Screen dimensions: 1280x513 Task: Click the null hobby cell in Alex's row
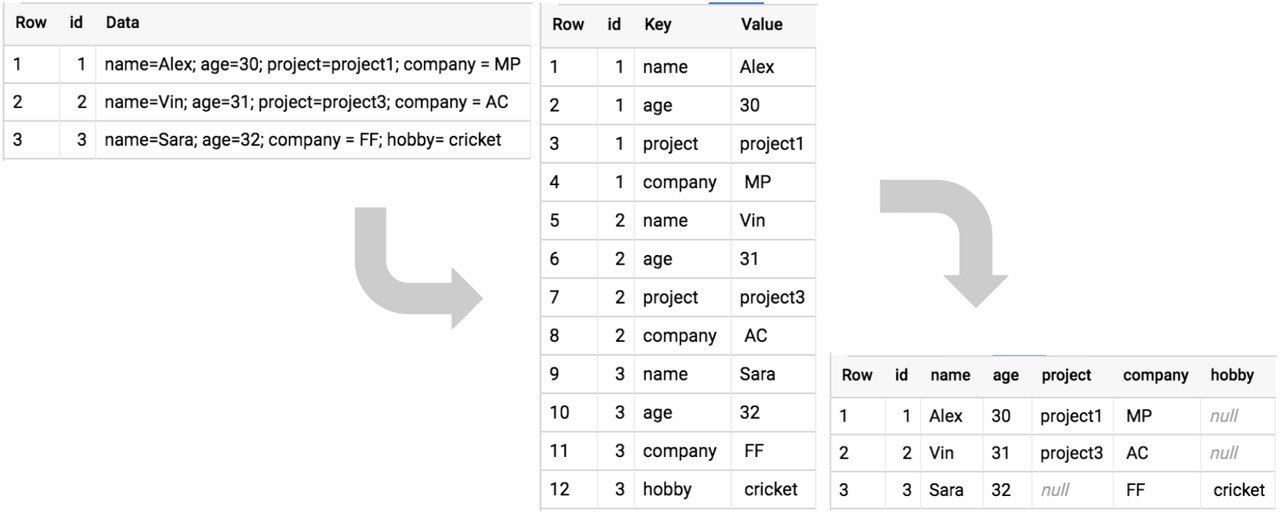click(1240, 415)
